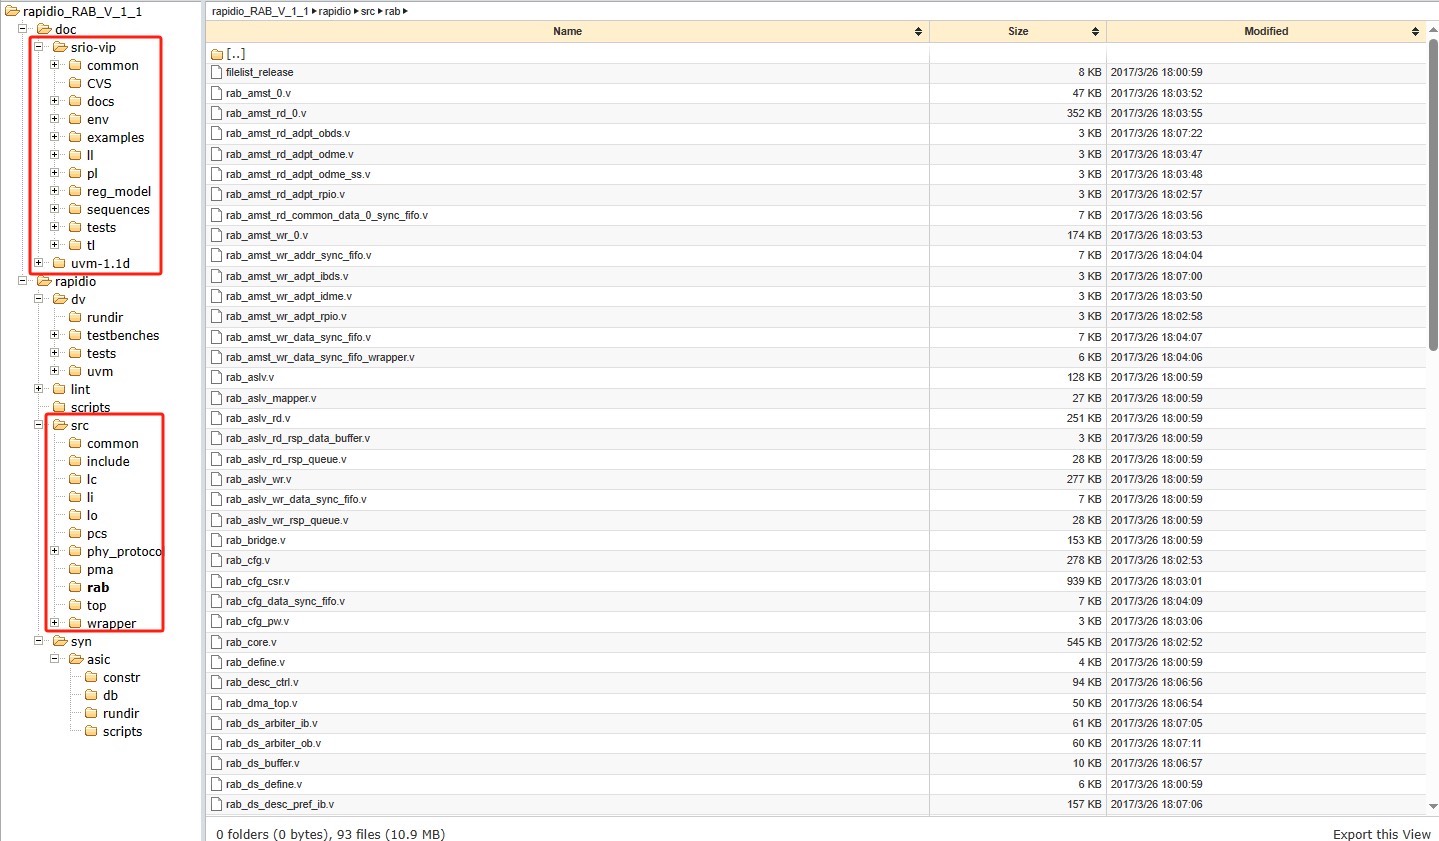Expand the testbenches folder node

click(x=55, y=335)
